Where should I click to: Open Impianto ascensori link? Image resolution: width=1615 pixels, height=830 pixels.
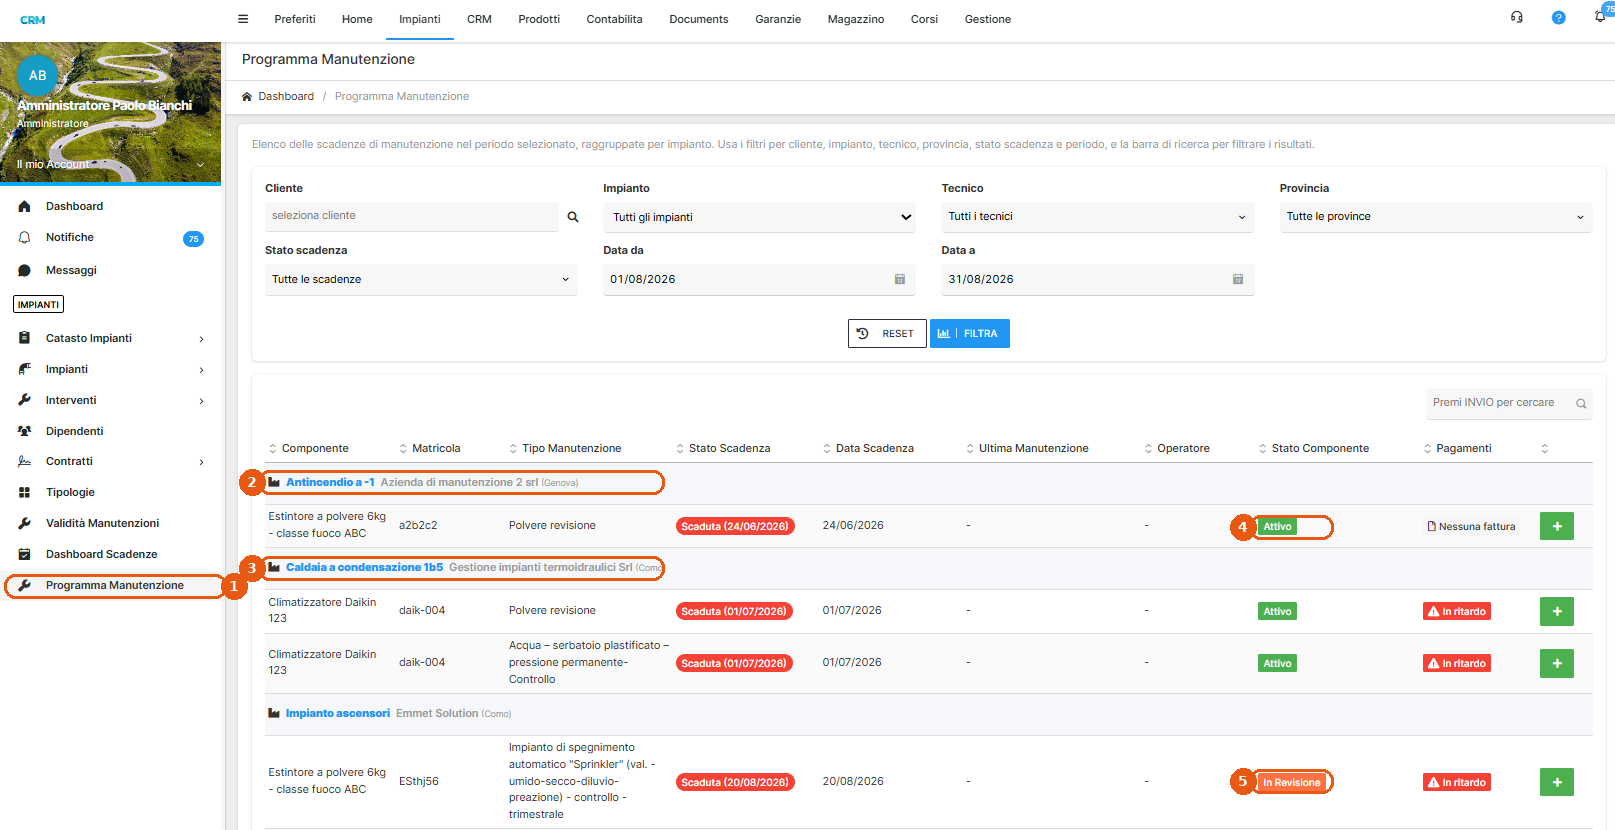[338, 713]
